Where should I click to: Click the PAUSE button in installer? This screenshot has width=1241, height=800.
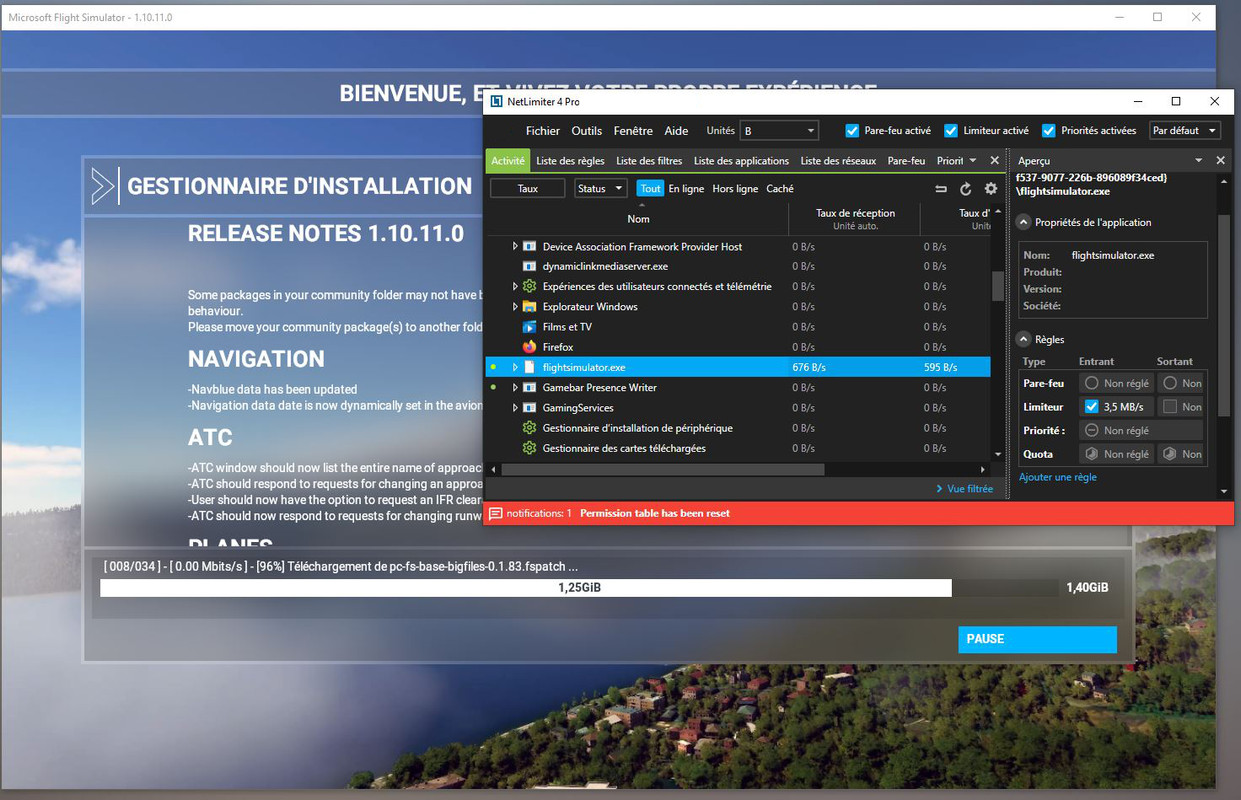pos(1037,639)
